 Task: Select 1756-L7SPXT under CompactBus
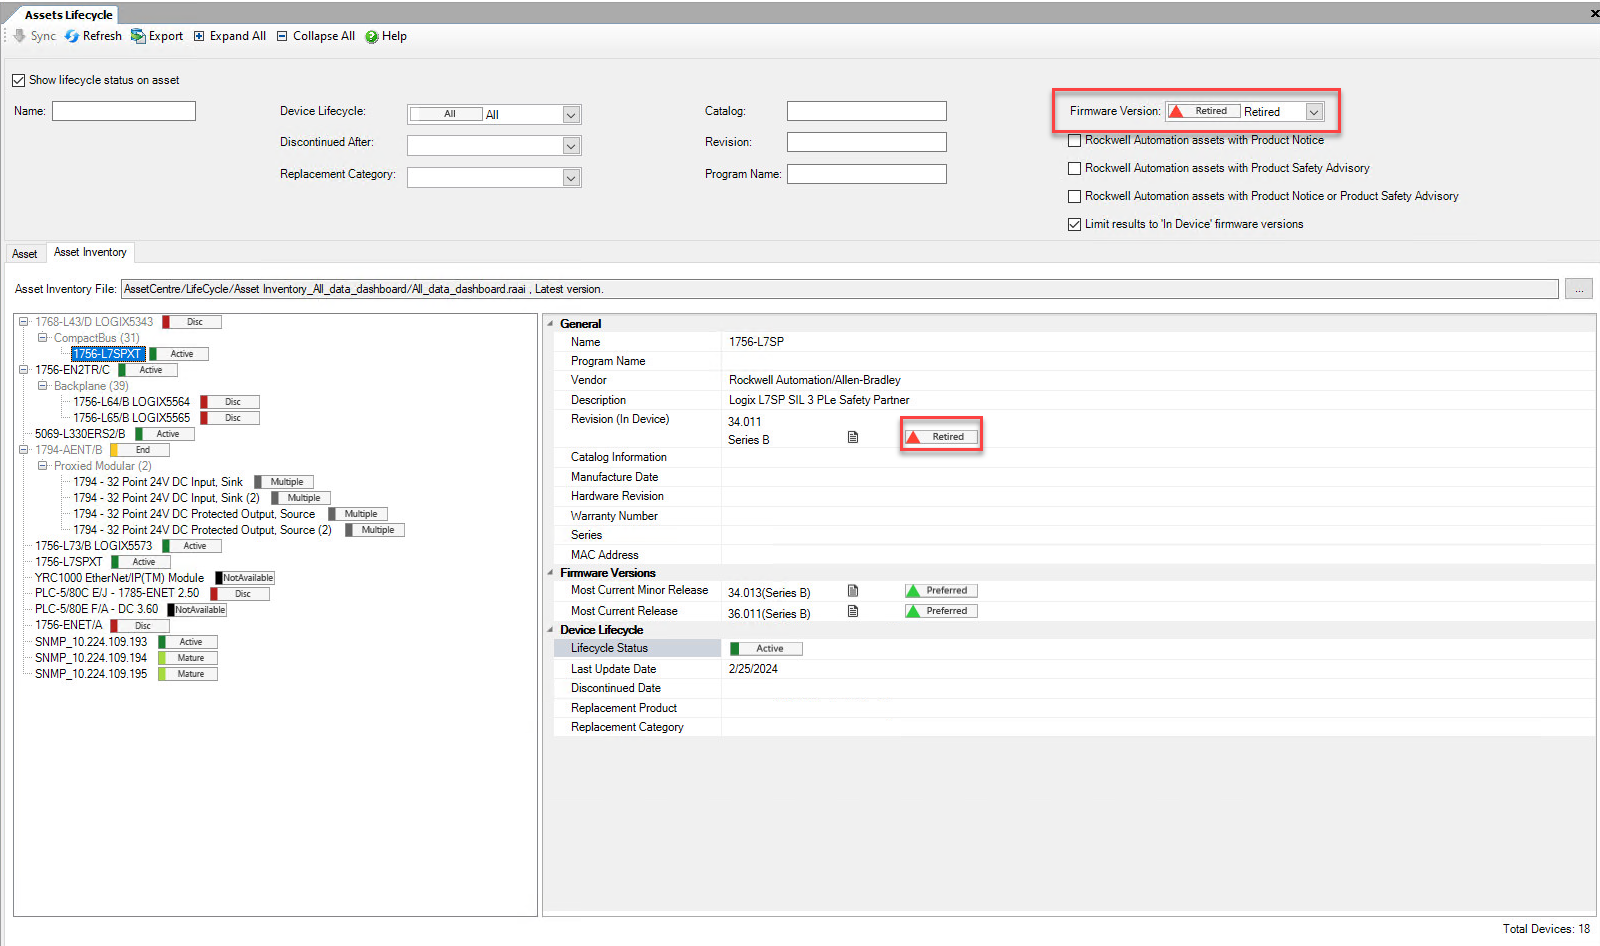pyautogui.click(x=108, y=354)
